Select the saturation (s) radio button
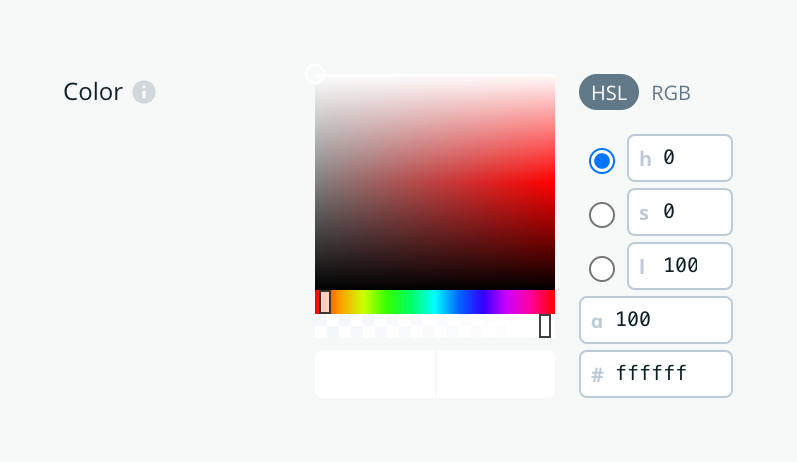 coord(602,214)
